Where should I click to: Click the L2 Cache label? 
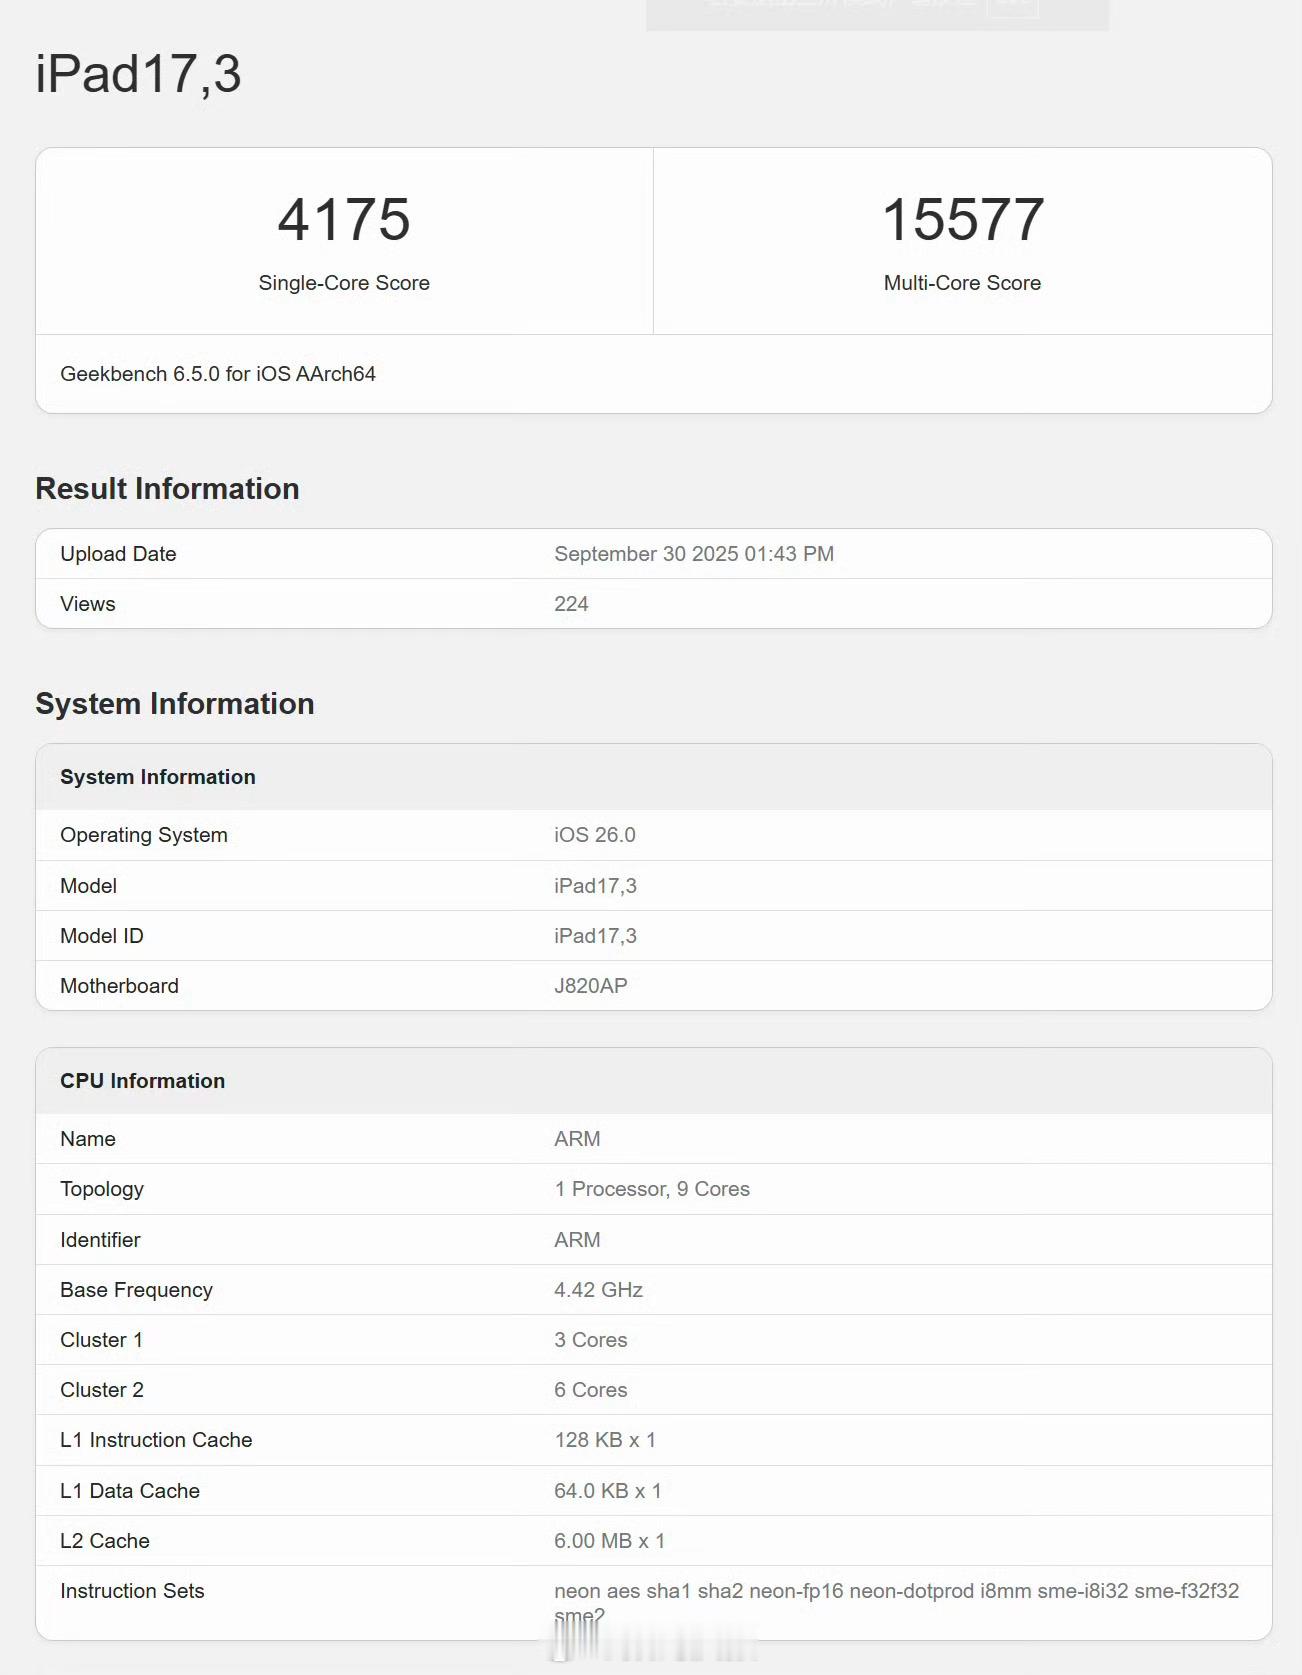[x=105, y=1541]
